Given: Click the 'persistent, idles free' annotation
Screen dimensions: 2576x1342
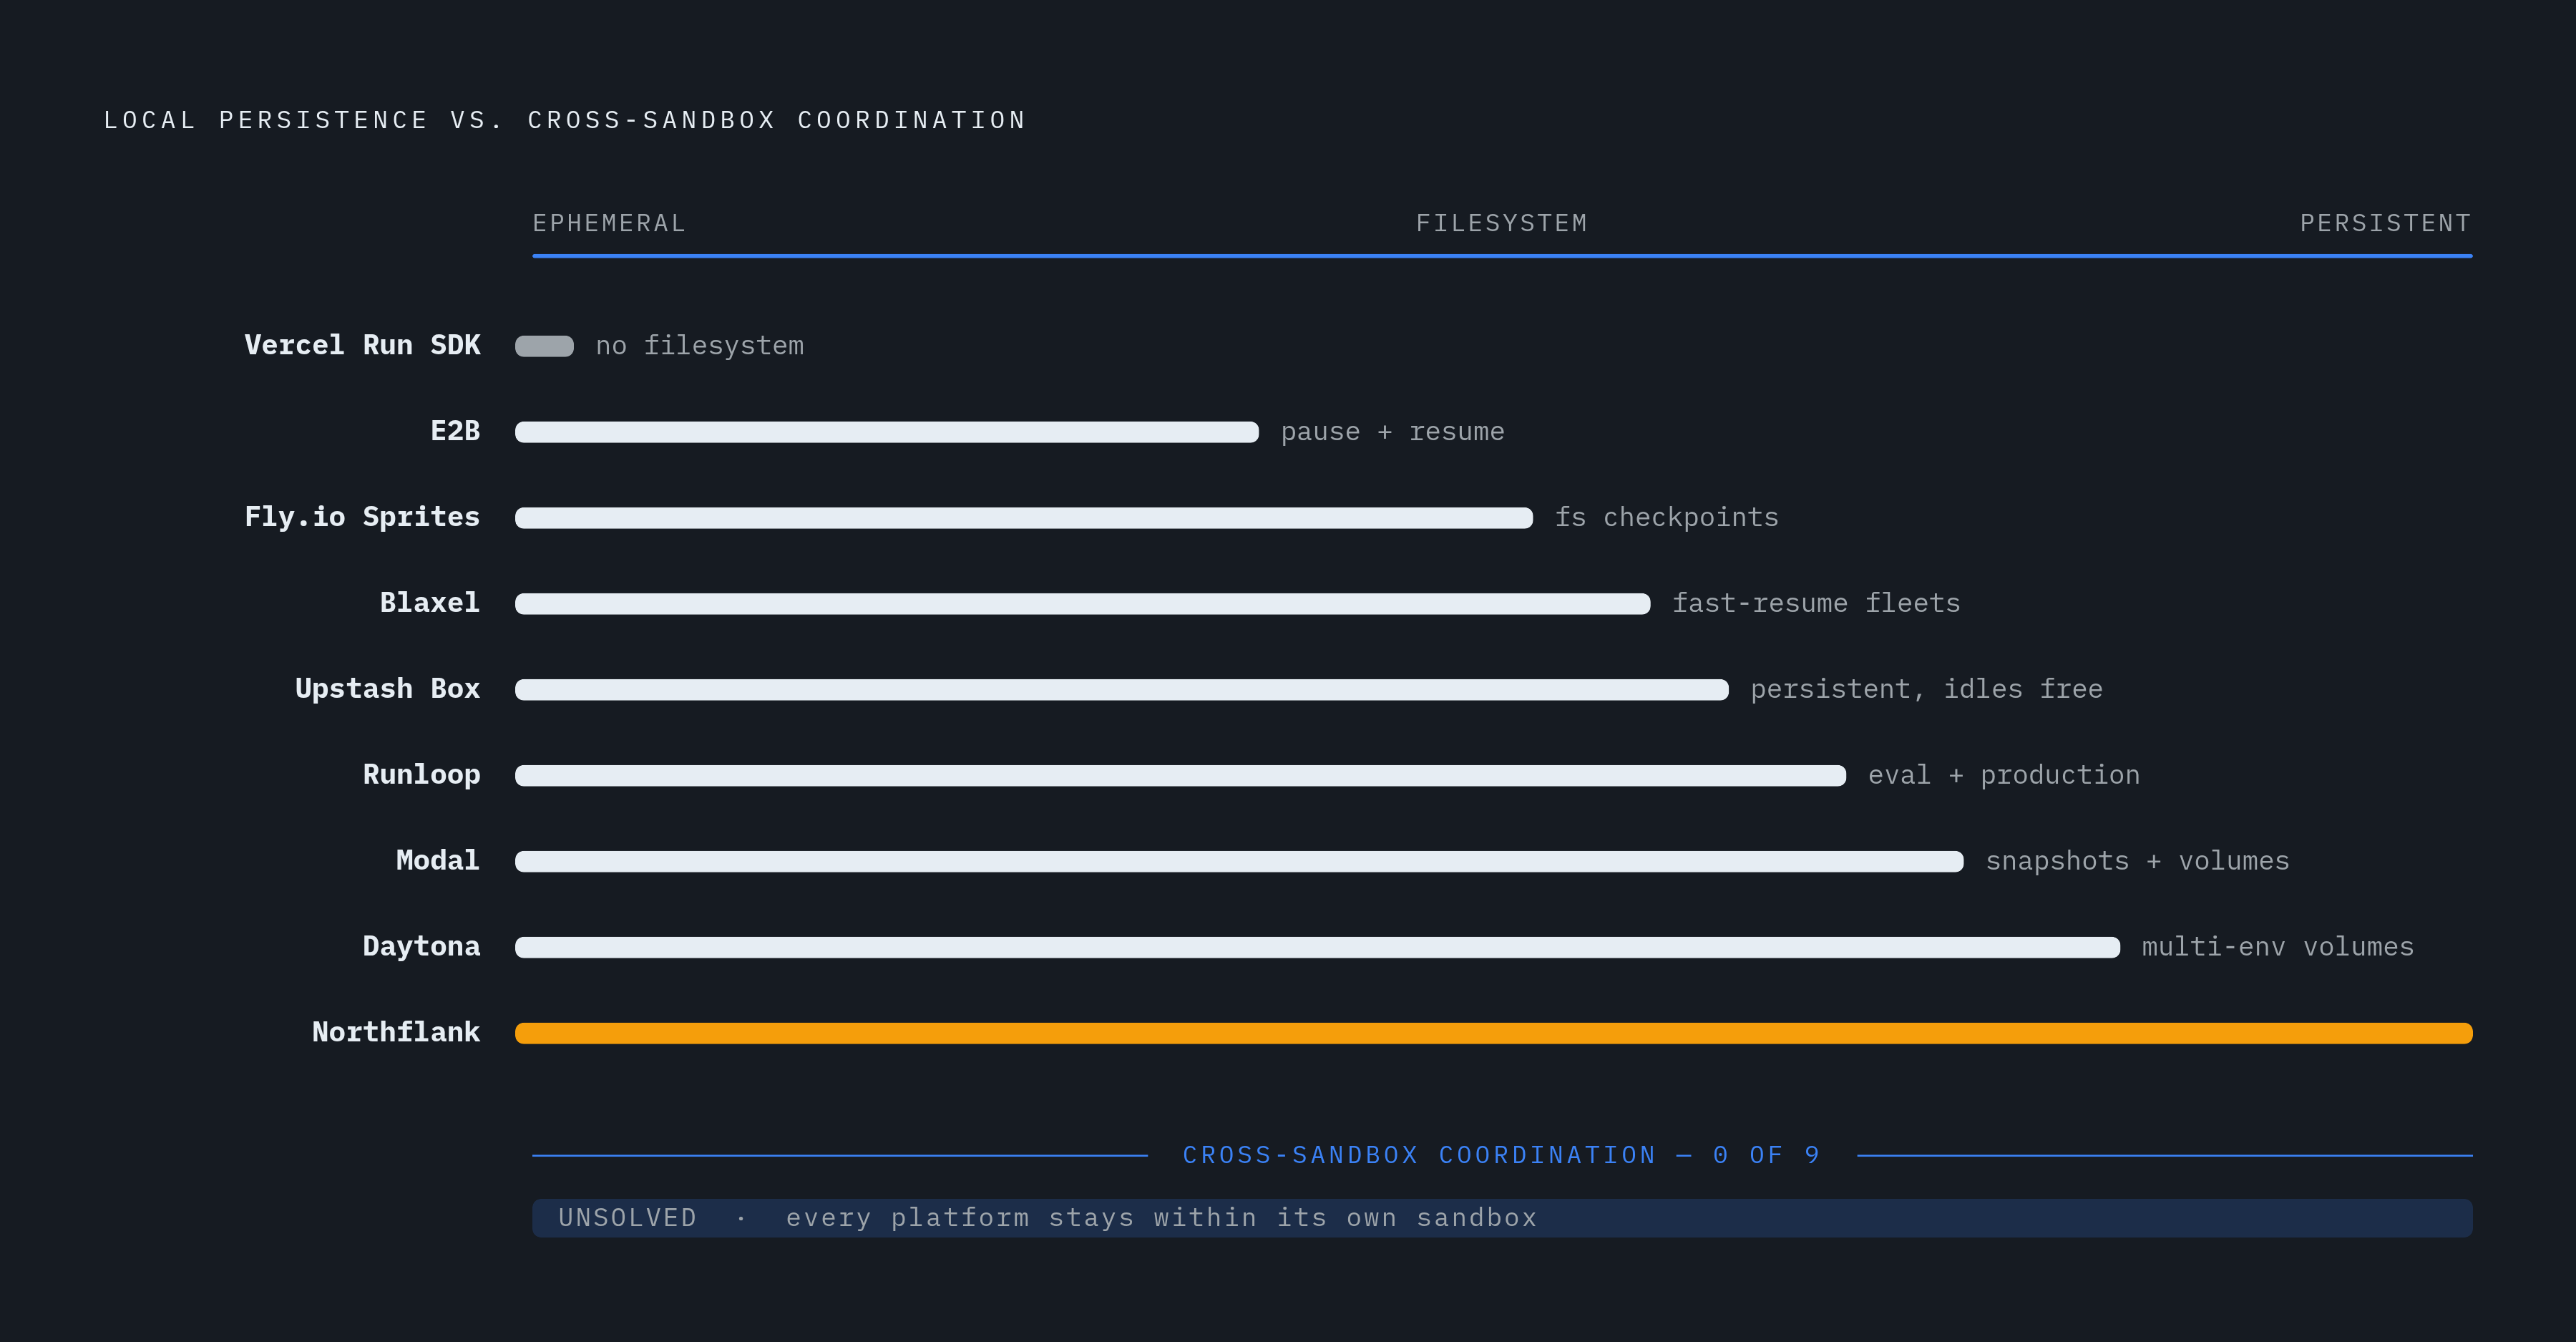Looking at the screenshot, I should pos(1926,690).
